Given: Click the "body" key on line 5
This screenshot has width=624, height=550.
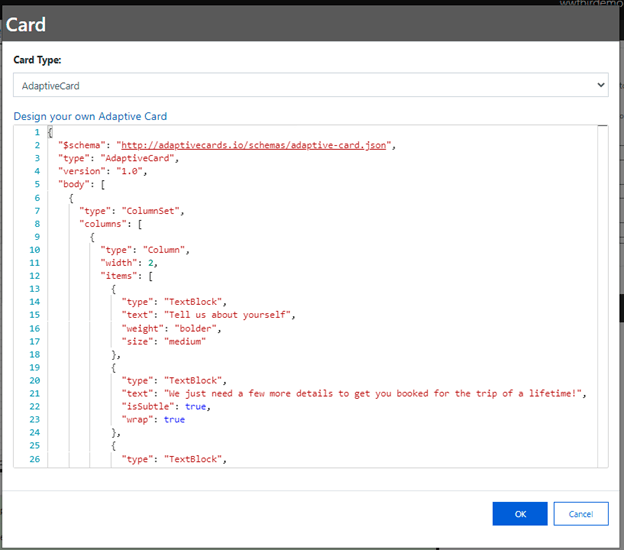Looking at the screenshot, I should [74, 184].
